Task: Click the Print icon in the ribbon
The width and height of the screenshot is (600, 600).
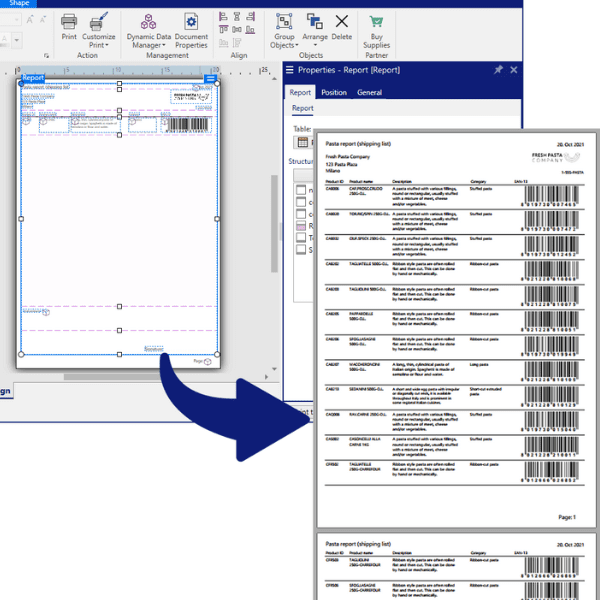Action: coord(68,21)
